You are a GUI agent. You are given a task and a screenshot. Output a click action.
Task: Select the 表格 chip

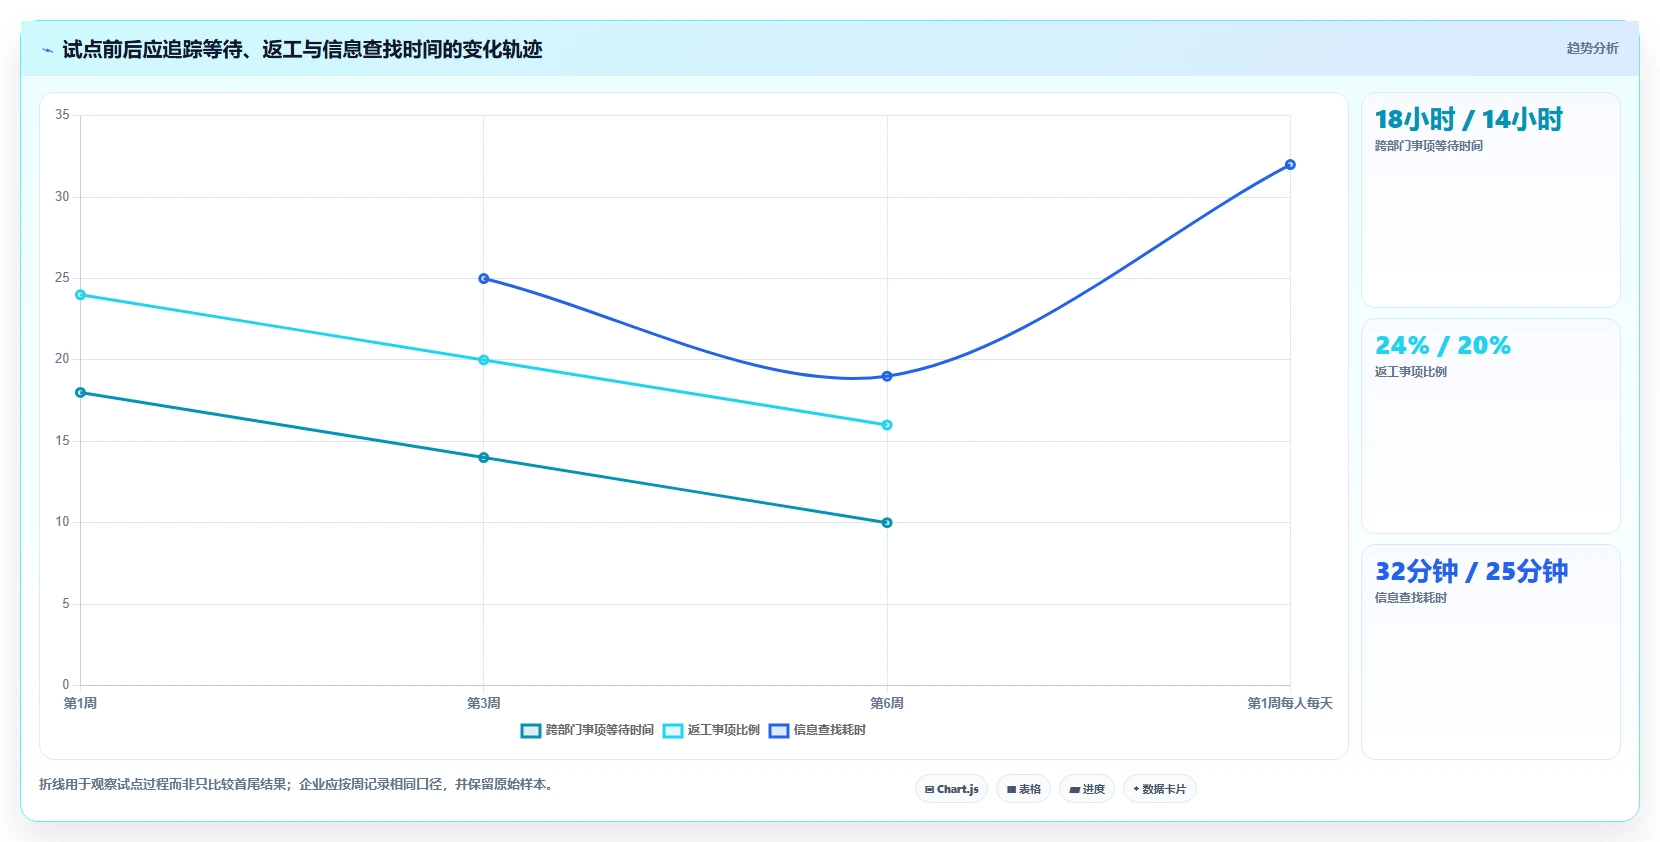click(1023, 789)
